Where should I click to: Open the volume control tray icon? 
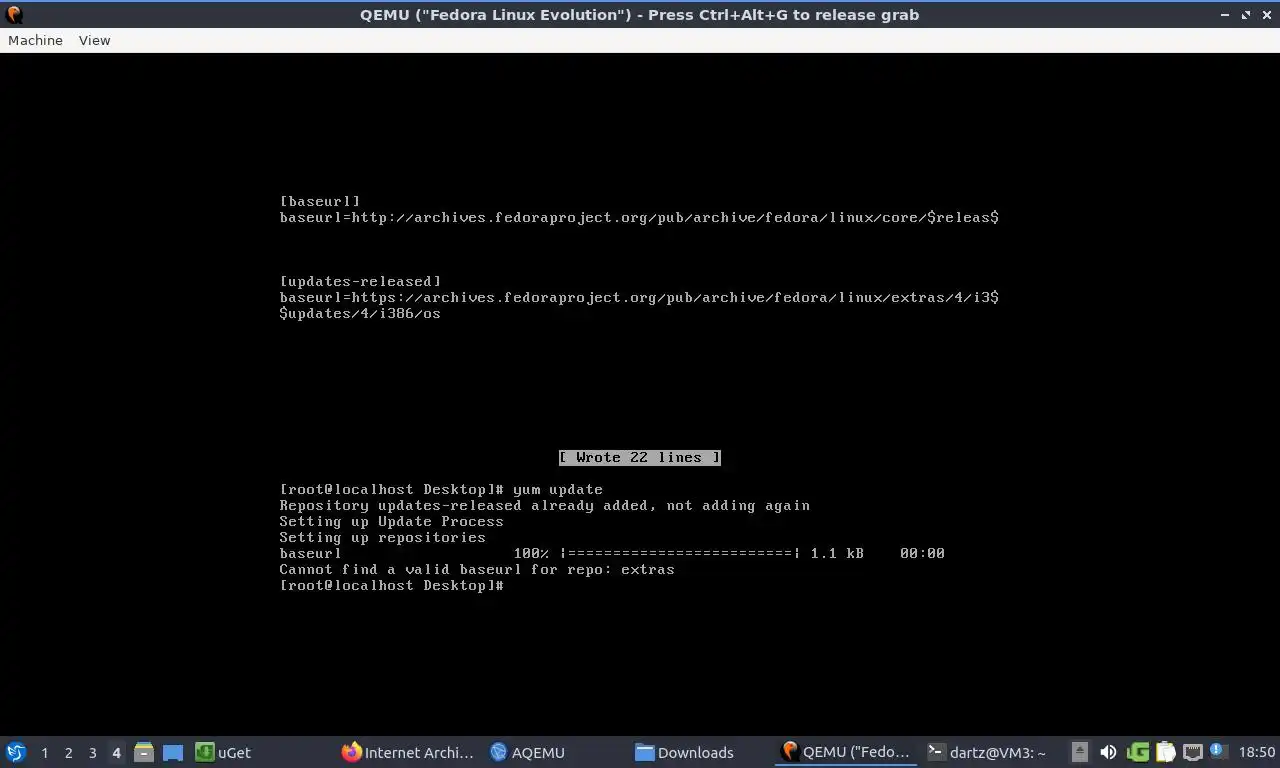pos(1108,752)
